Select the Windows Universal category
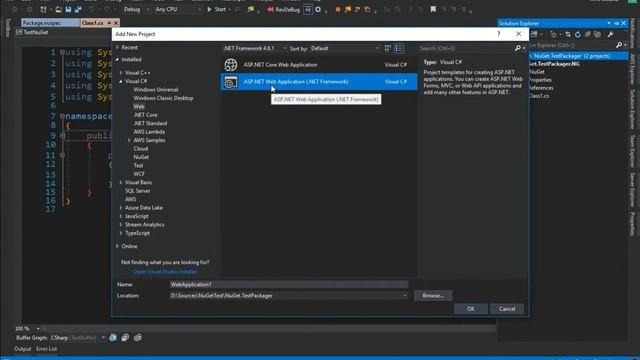 (156, 89)
